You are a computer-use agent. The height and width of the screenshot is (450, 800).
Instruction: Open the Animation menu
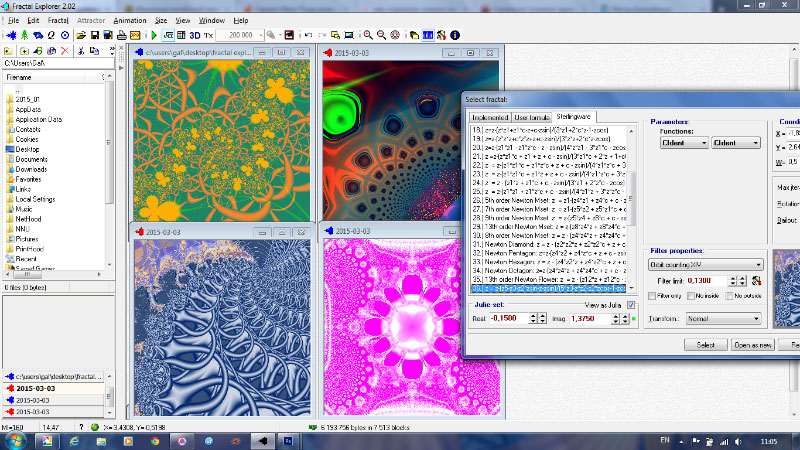point(130,20)
